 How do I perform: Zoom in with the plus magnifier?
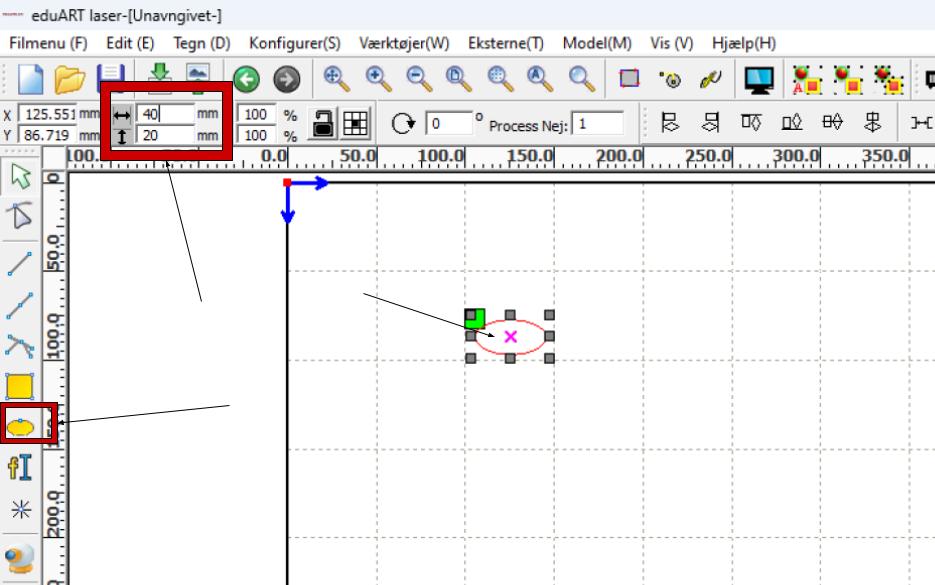pos(378,79)
